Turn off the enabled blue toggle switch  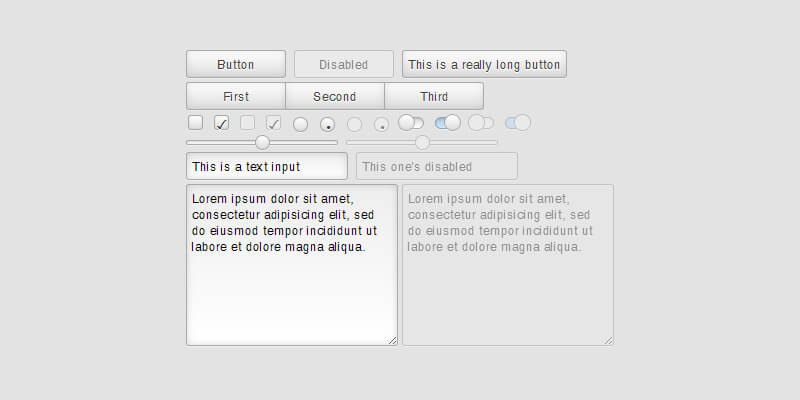pyautogui.click(x=447, y=123)
